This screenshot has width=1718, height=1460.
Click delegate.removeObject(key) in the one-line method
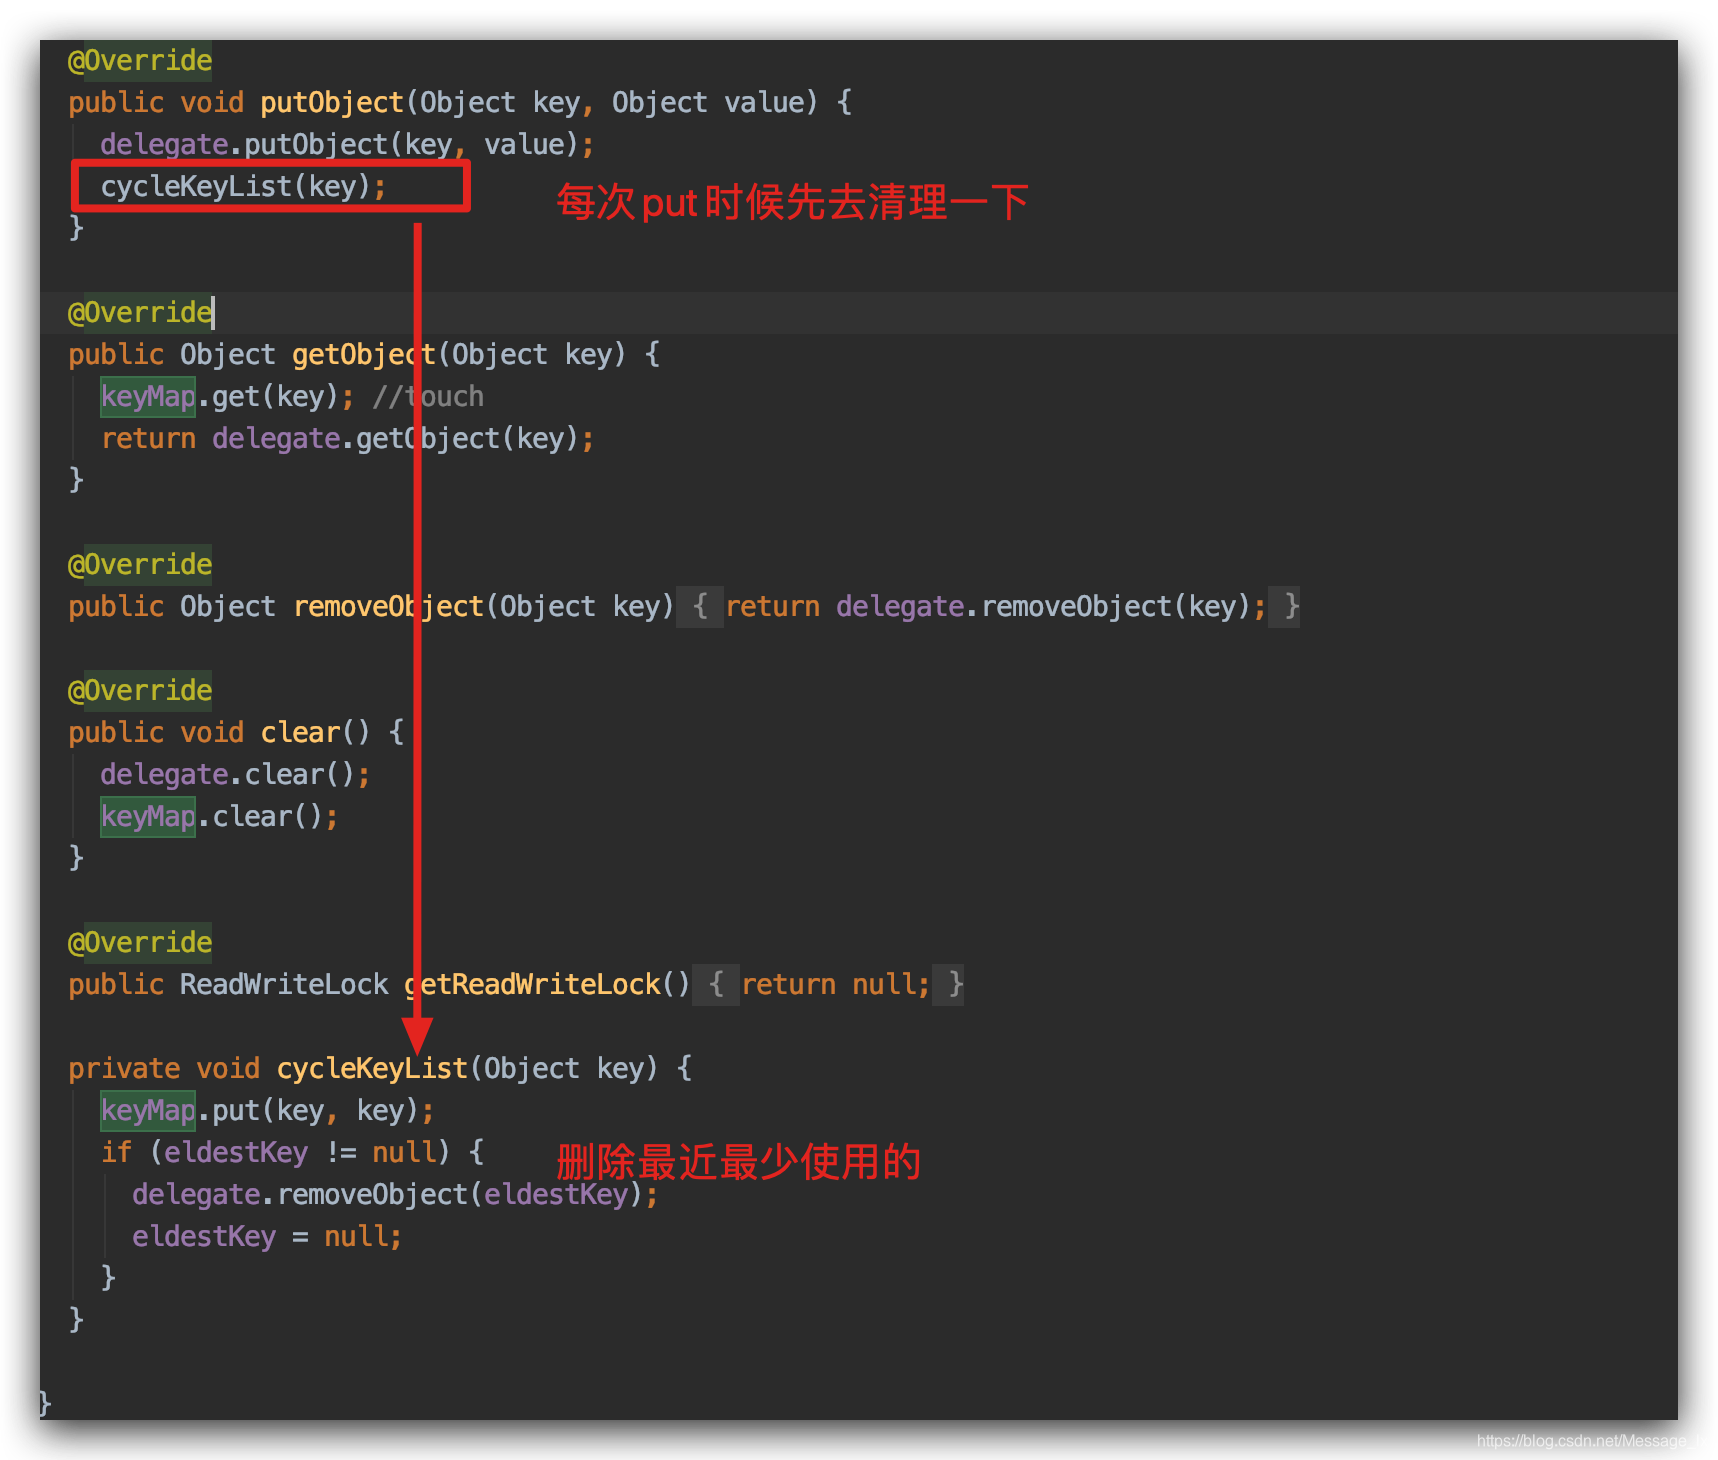pos(1043,607)
